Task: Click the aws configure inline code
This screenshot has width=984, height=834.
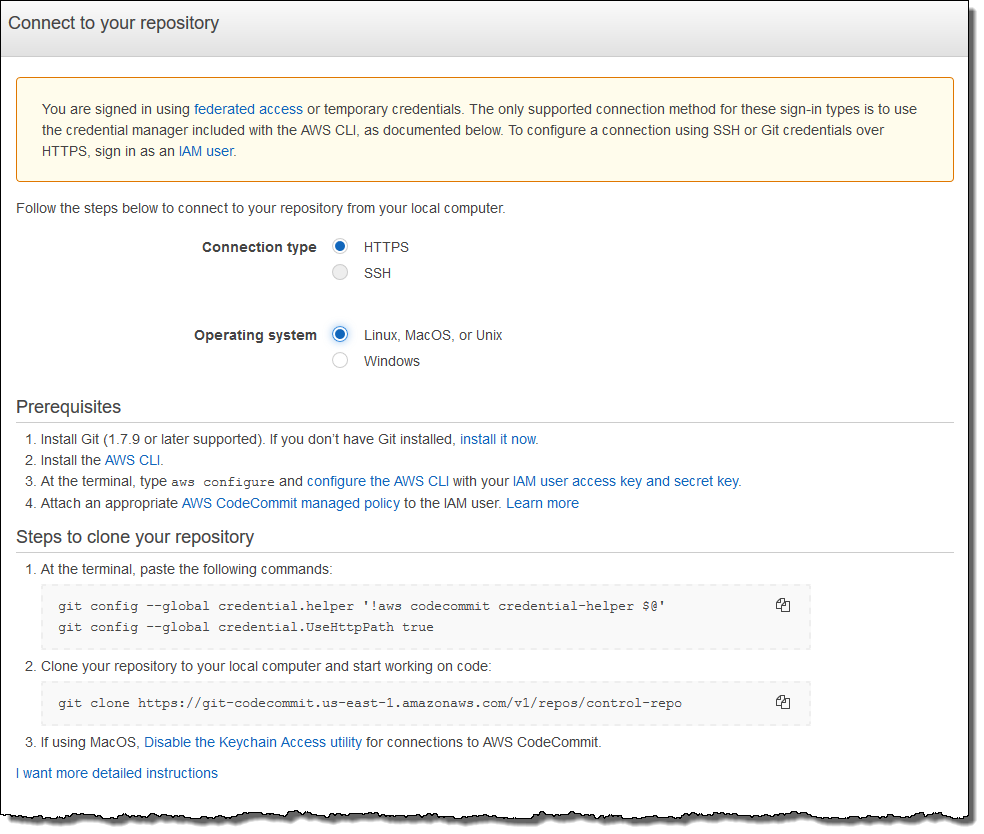Action: pos(223,482)
